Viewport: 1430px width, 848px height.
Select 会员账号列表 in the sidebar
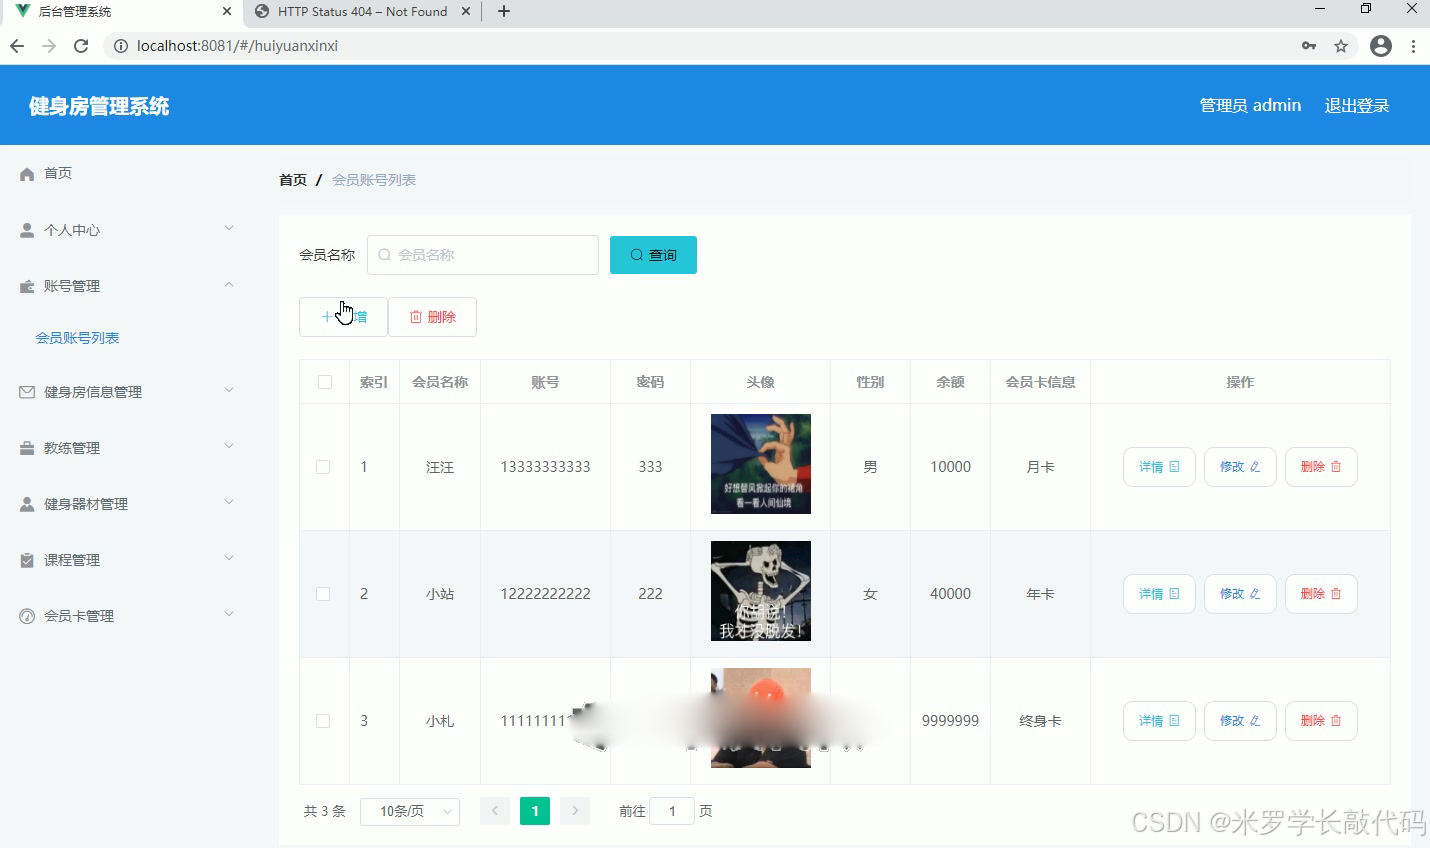click(x=78, y=337)
